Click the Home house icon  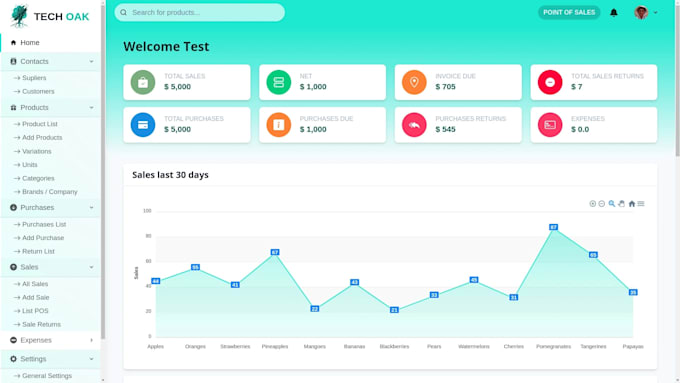[13, 43]
